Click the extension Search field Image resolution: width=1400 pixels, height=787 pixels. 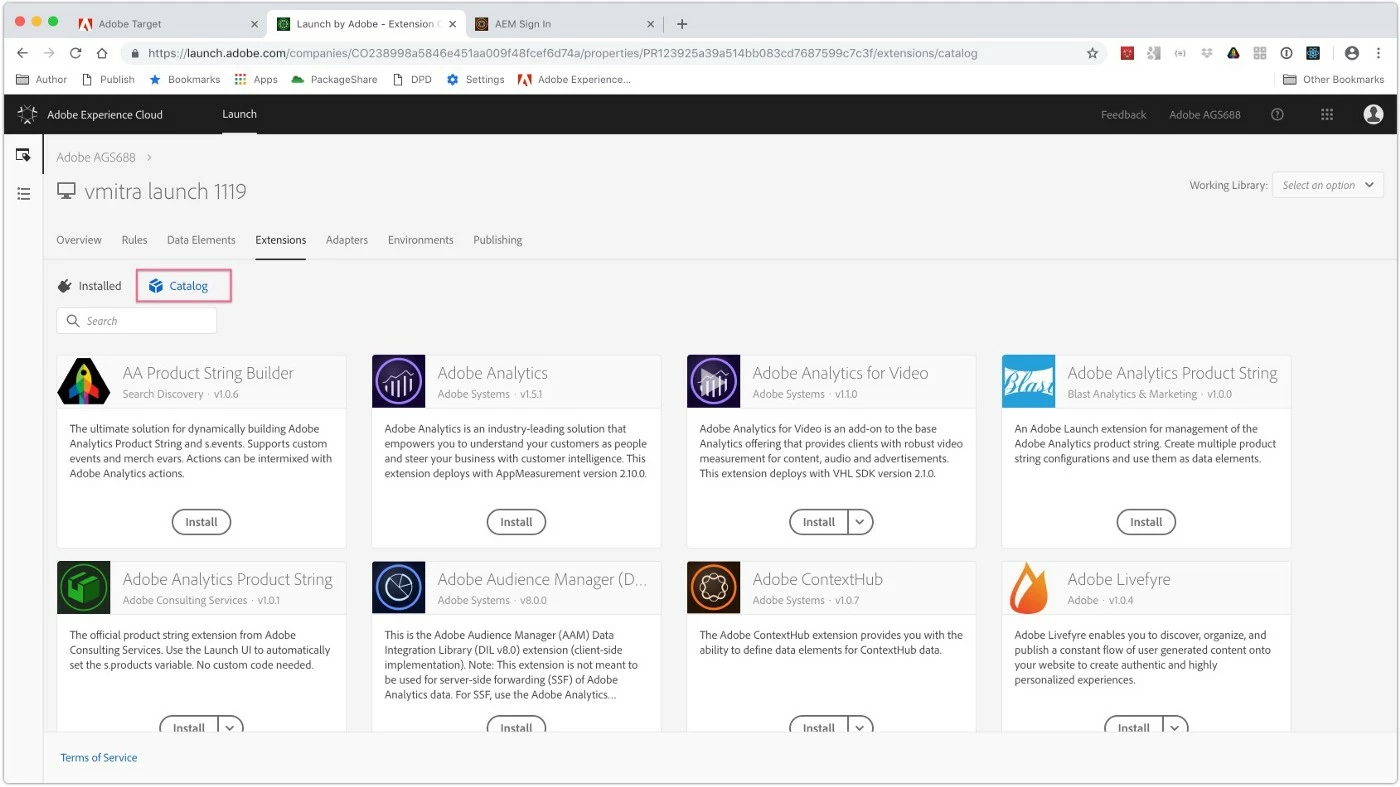[137, 321]
